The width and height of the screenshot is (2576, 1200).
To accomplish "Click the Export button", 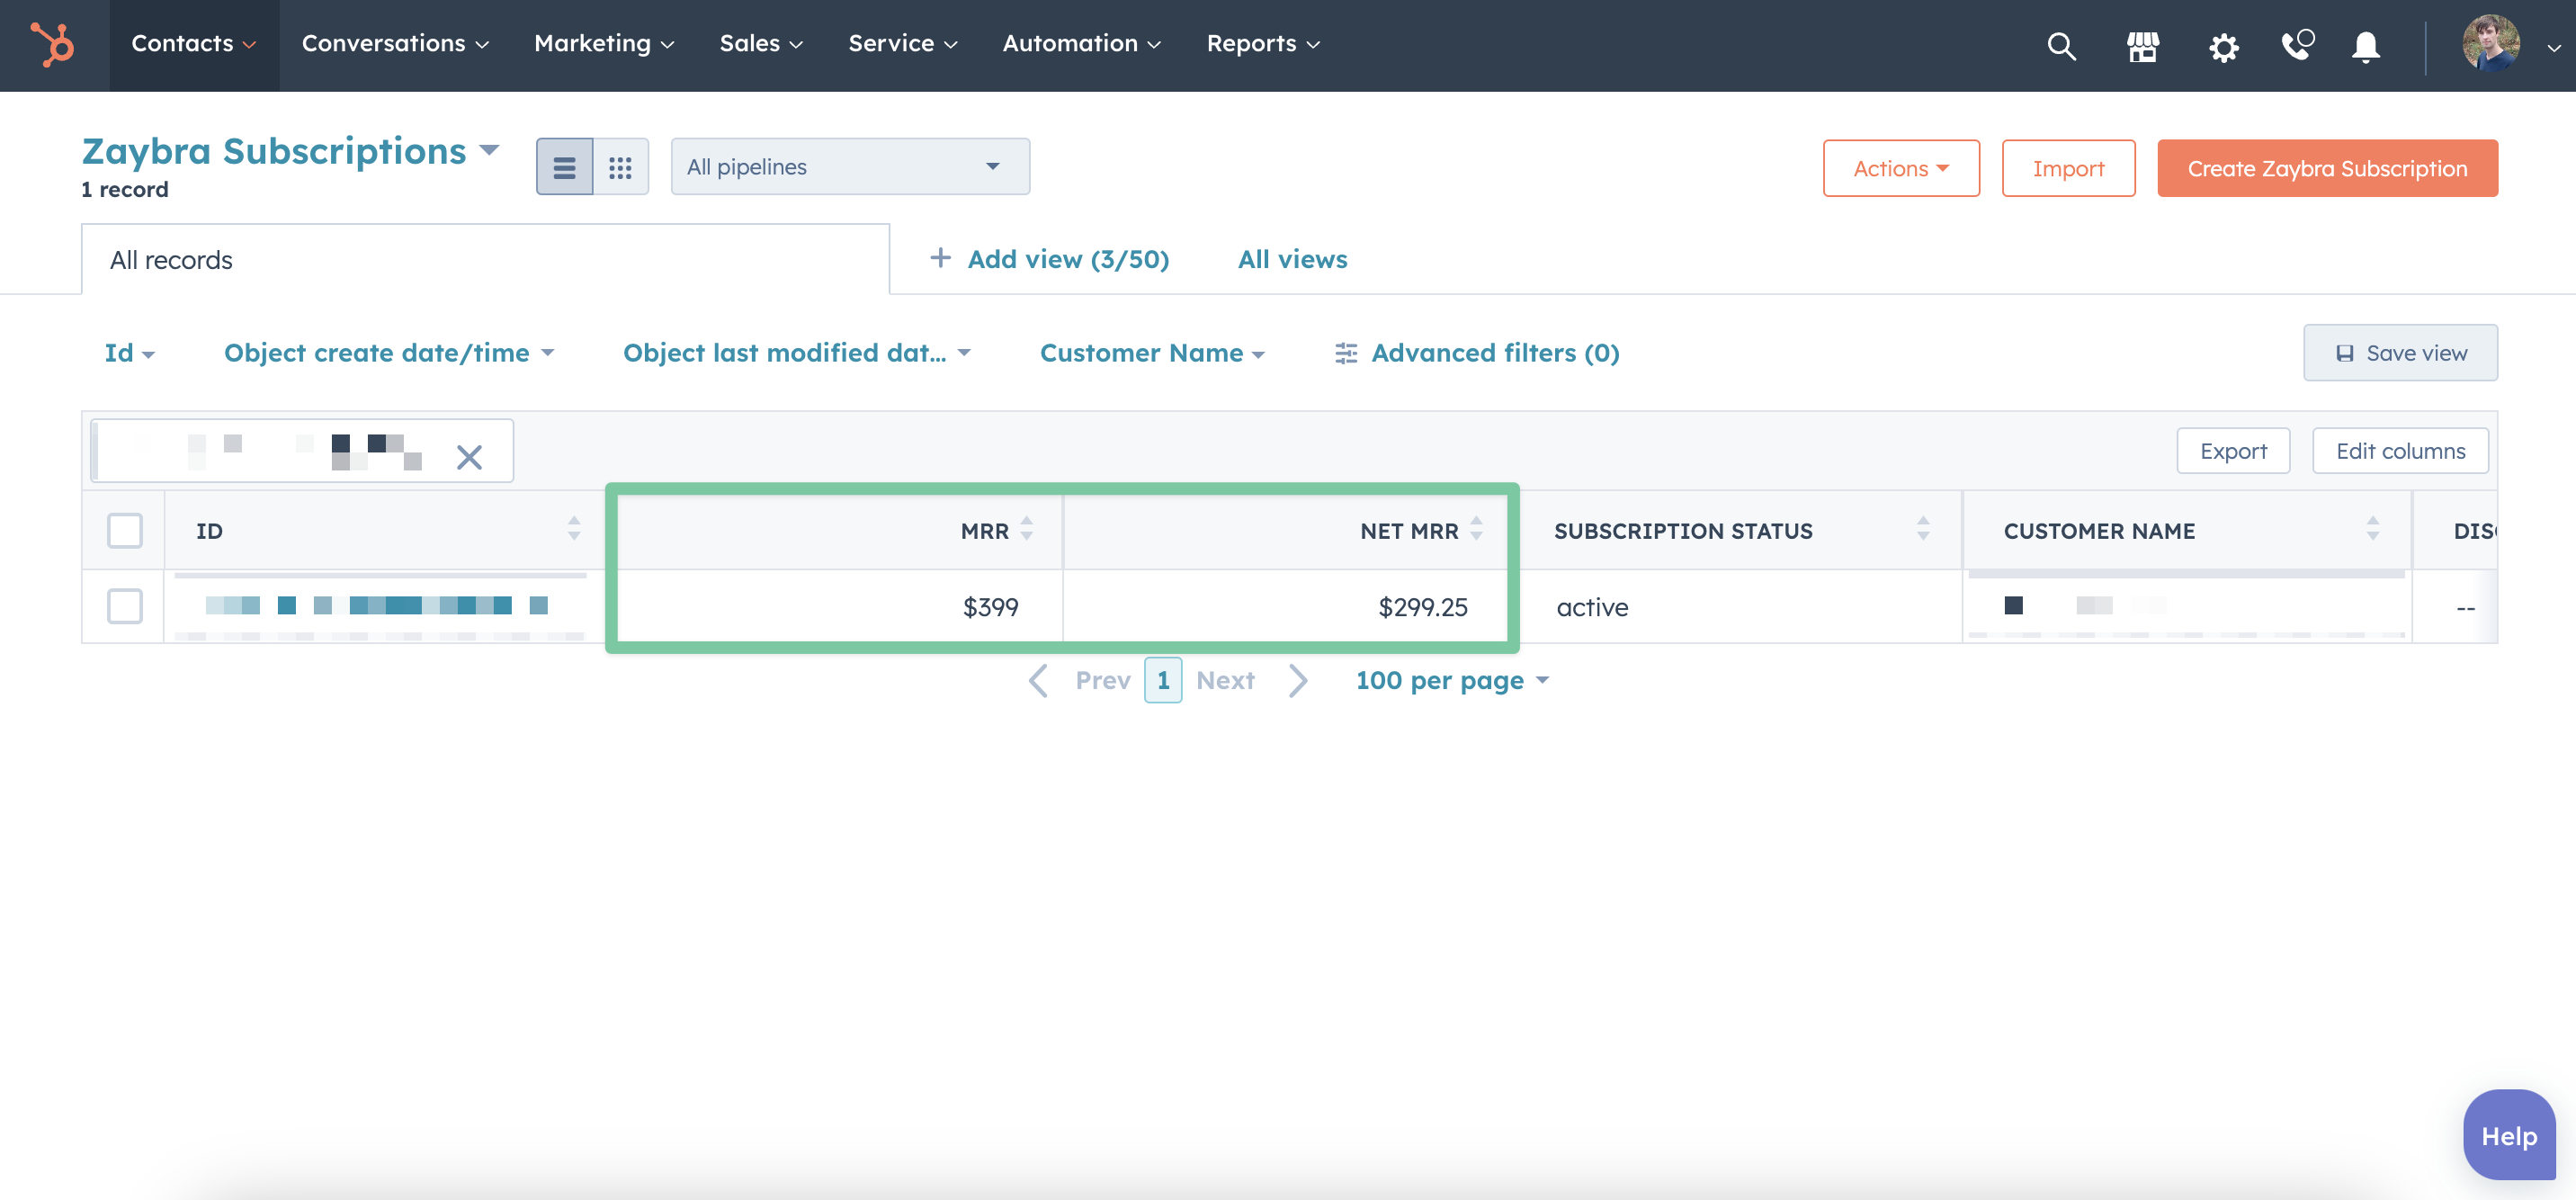I will [x=2233, y=451].
